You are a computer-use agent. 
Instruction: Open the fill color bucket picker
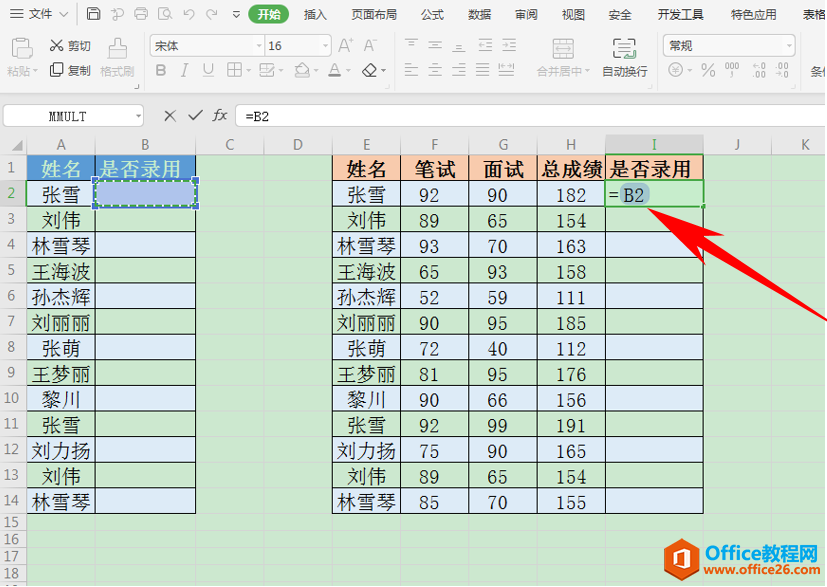(305, 70)
